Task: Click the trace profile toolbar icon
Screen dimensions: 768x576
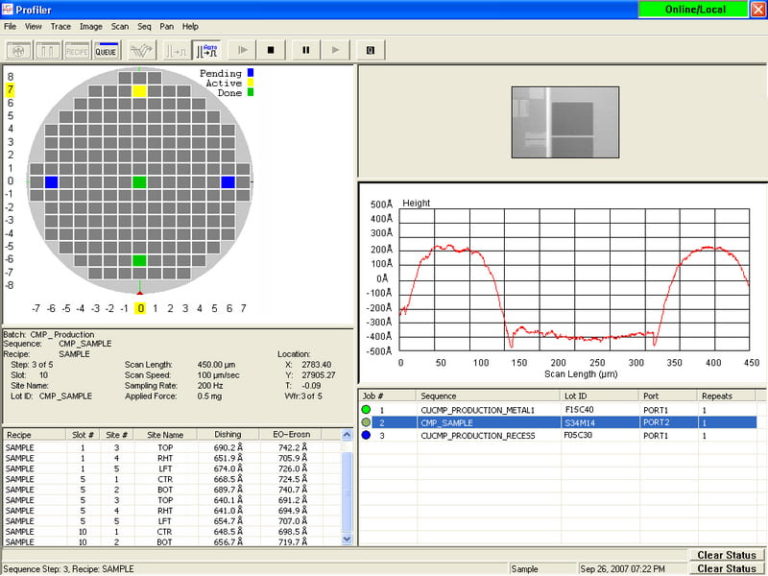Action: click(x=143, y=49)
